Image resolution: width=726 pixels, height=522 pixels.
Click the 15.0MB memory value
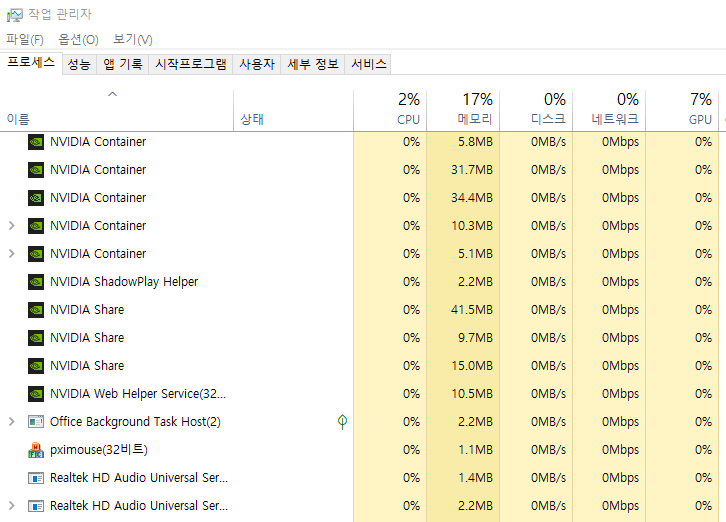pos(472,366)
